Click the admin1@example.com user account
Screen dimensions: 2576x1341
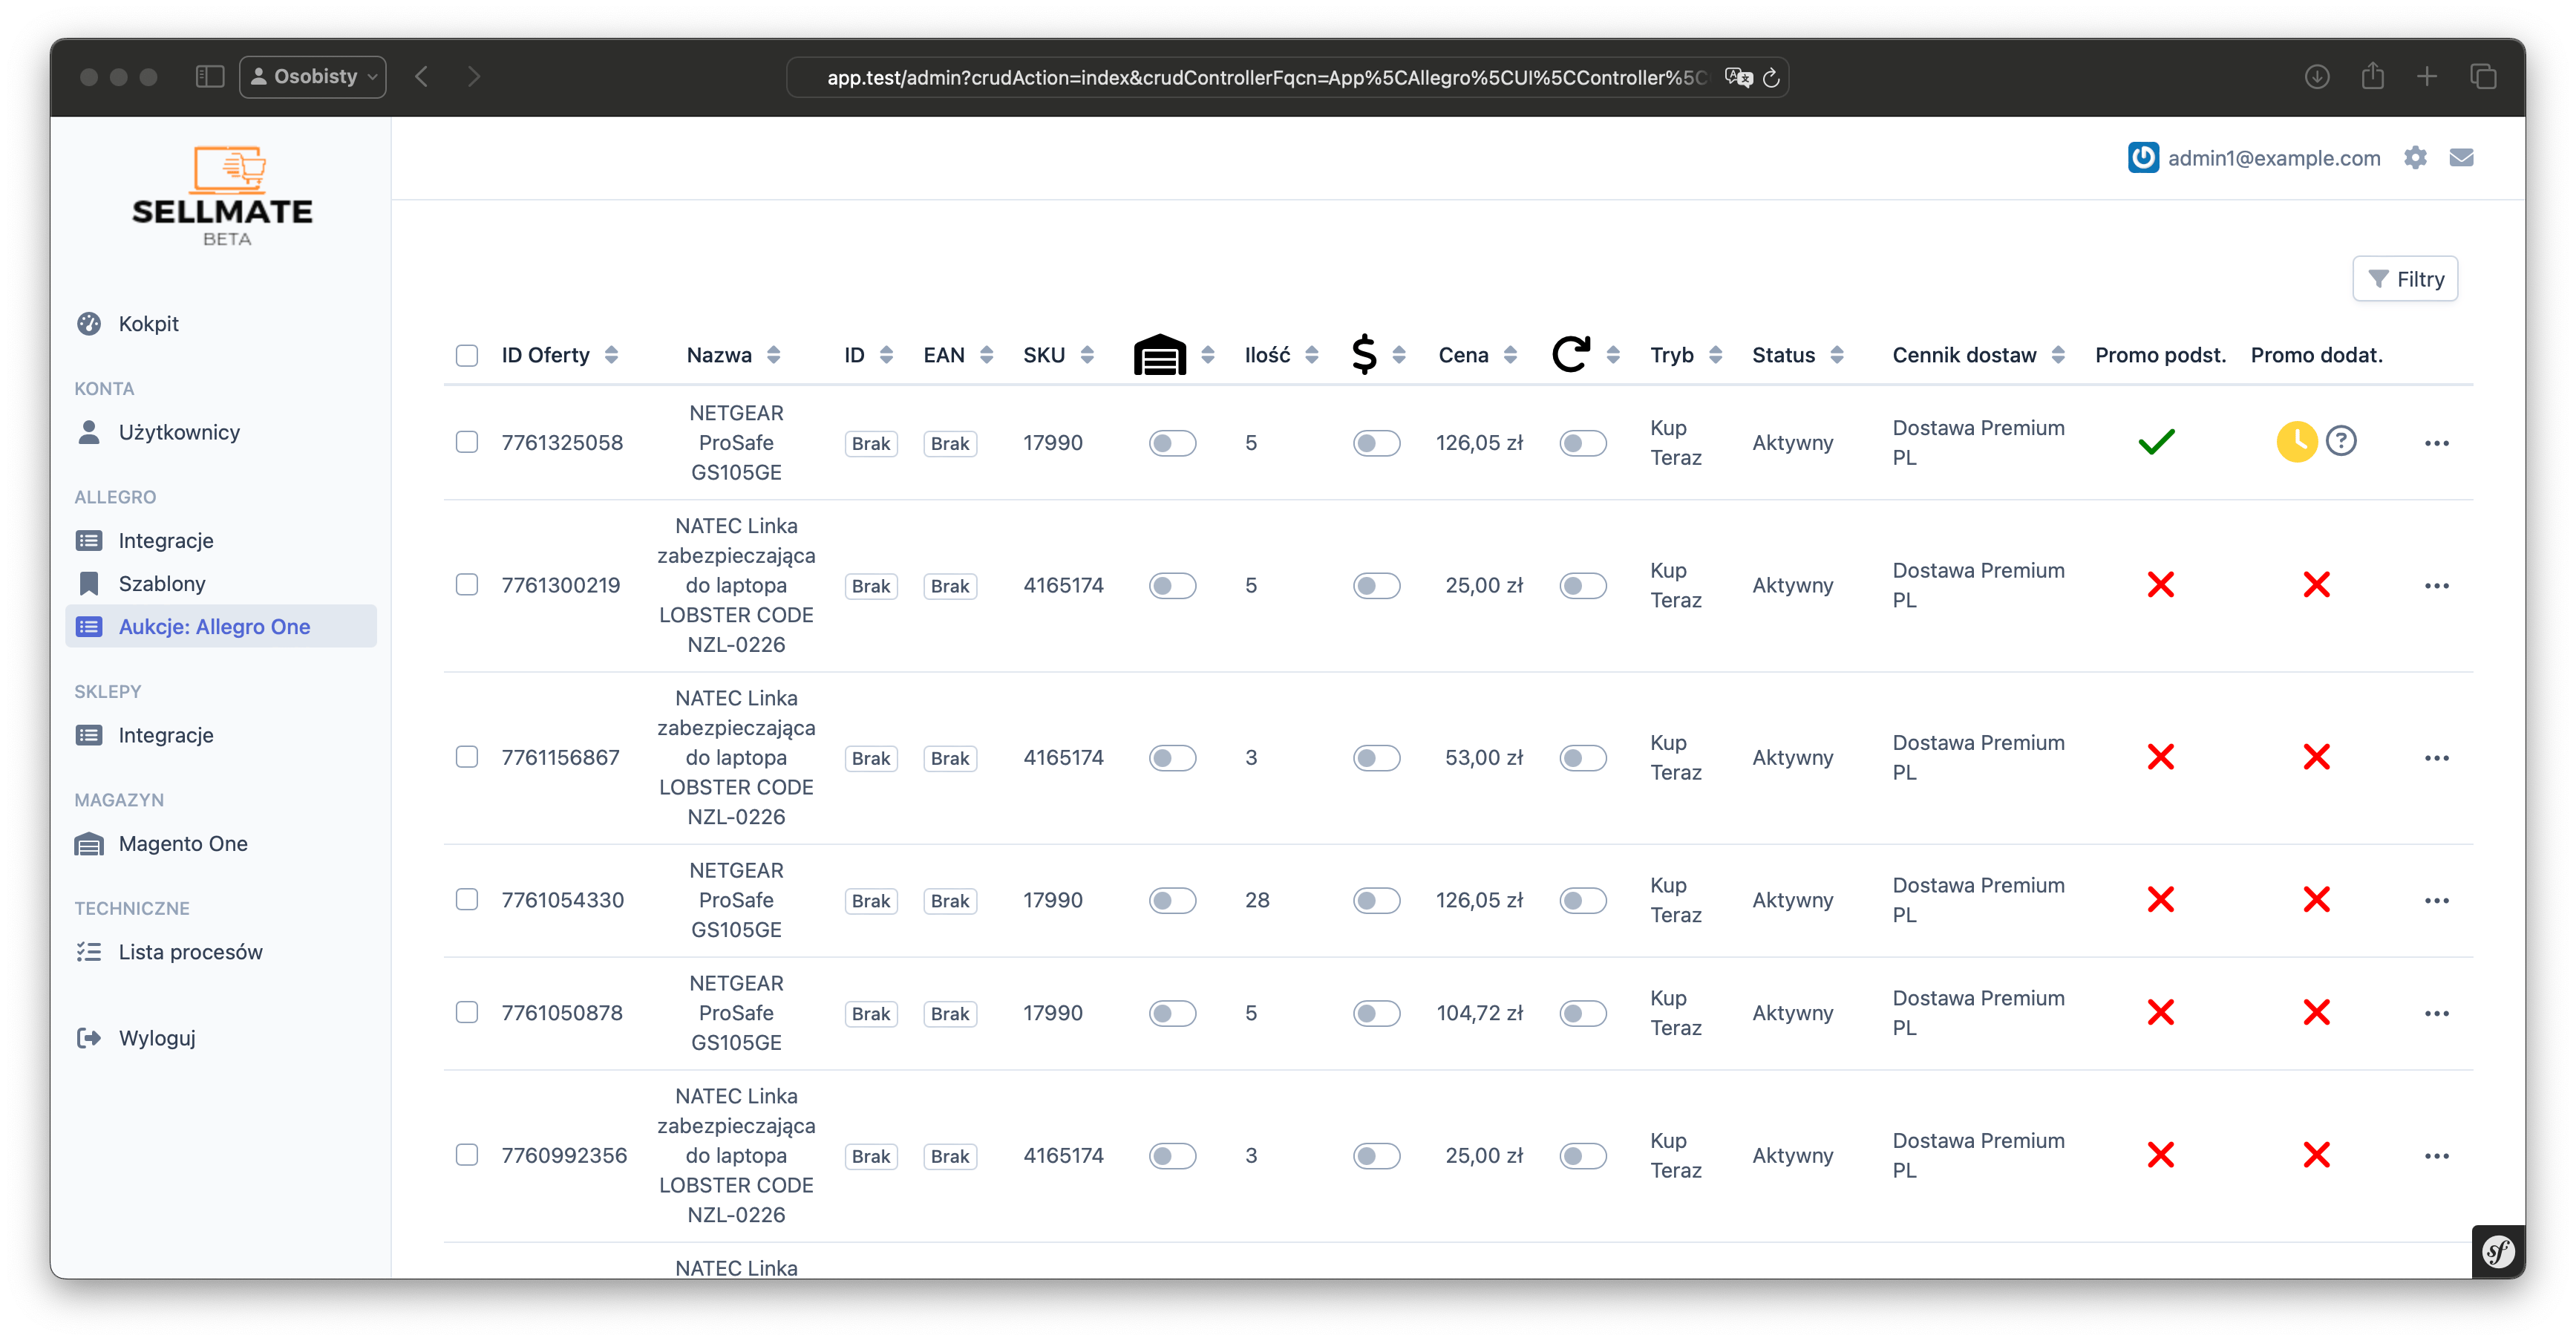pos(2254,158)
